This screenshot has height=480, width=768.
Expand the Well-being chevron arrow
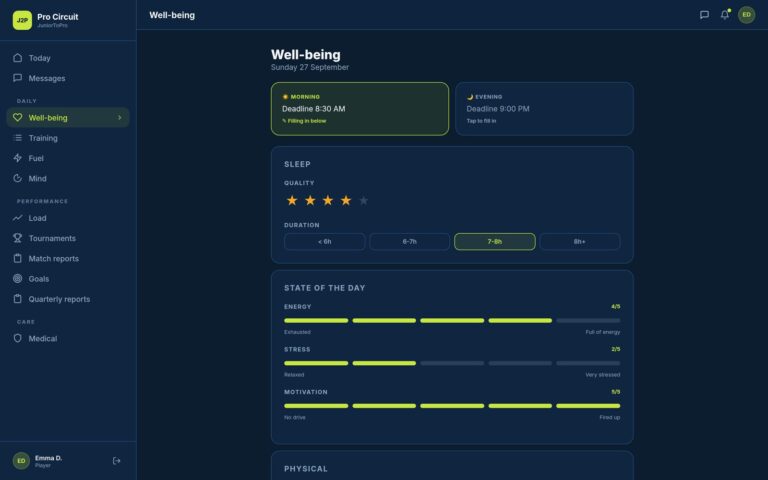120,118
